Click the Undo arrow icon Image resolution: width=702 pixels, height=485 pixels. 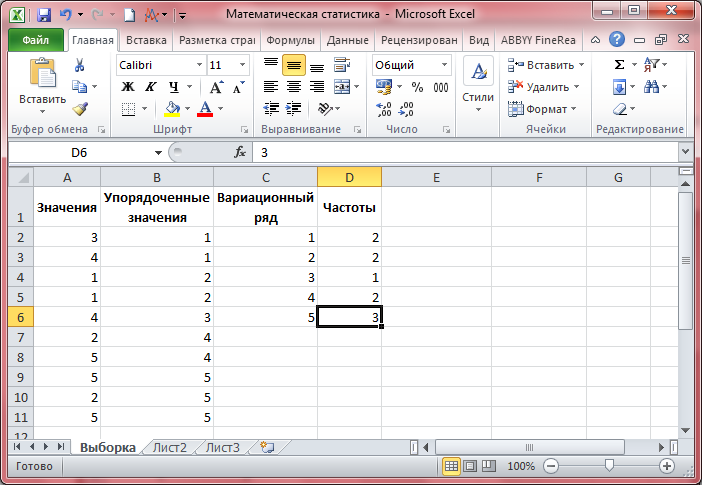66,16
